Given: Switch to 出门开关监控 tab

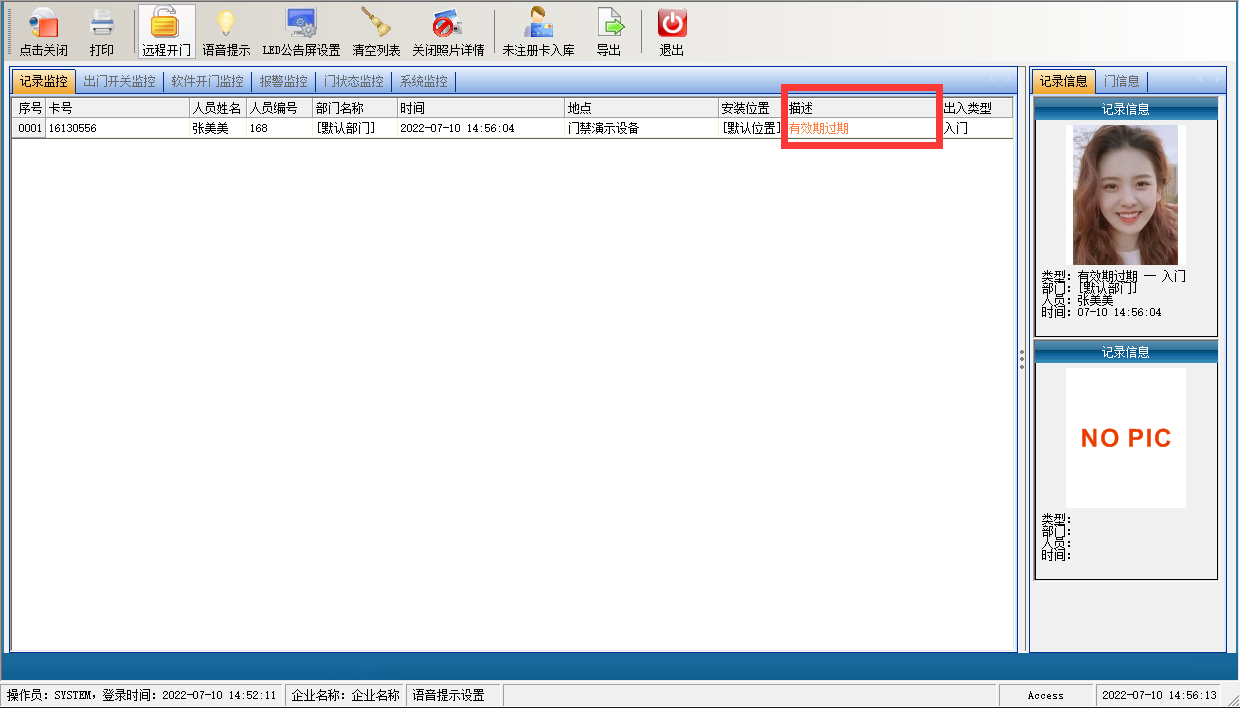Looking at the screenshot, I should [x=119, y=81].
